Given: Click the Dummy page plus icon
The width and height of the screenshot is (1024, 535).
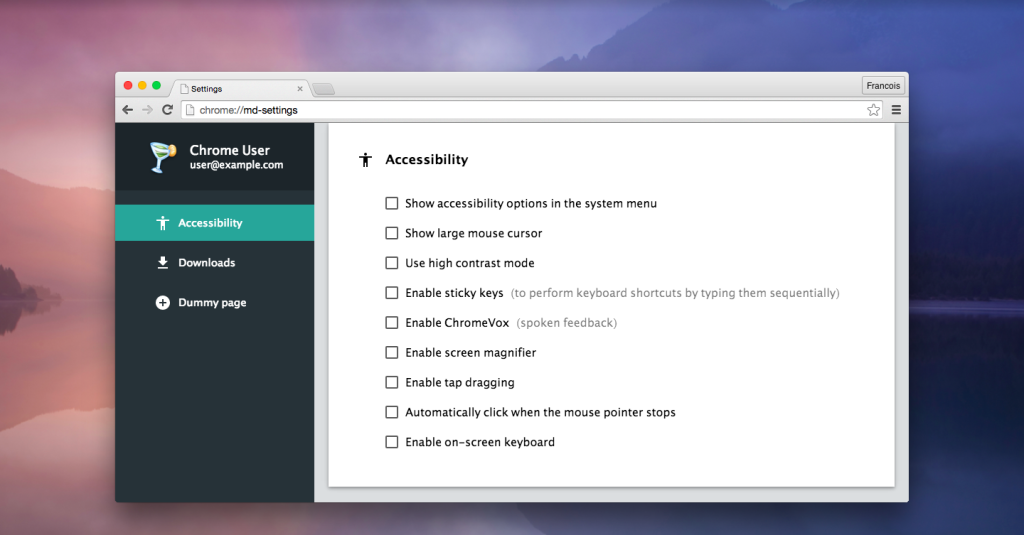Looking at the screenshot, I should 163,303.
